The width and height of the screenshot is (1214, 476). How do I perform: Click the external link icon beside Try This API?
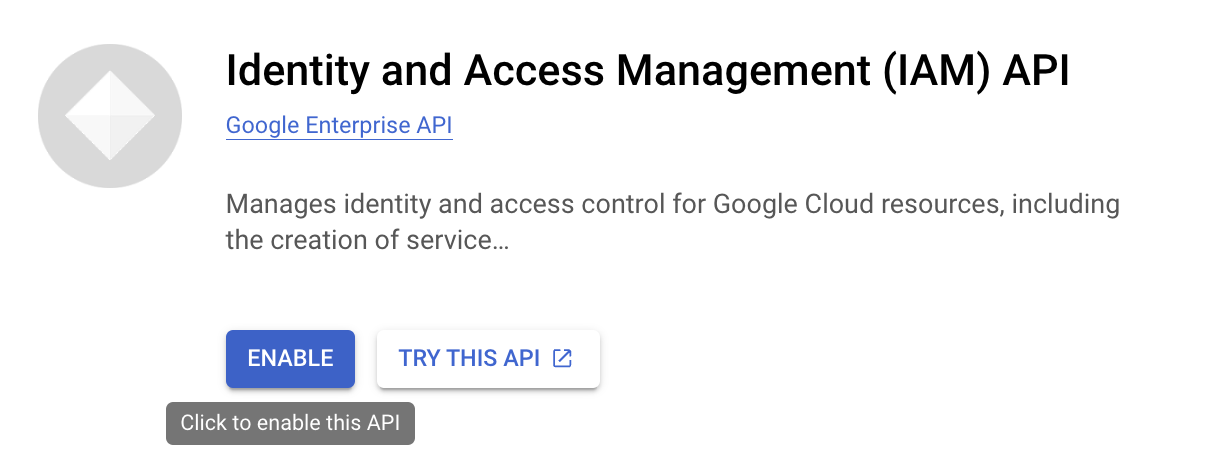563,358
